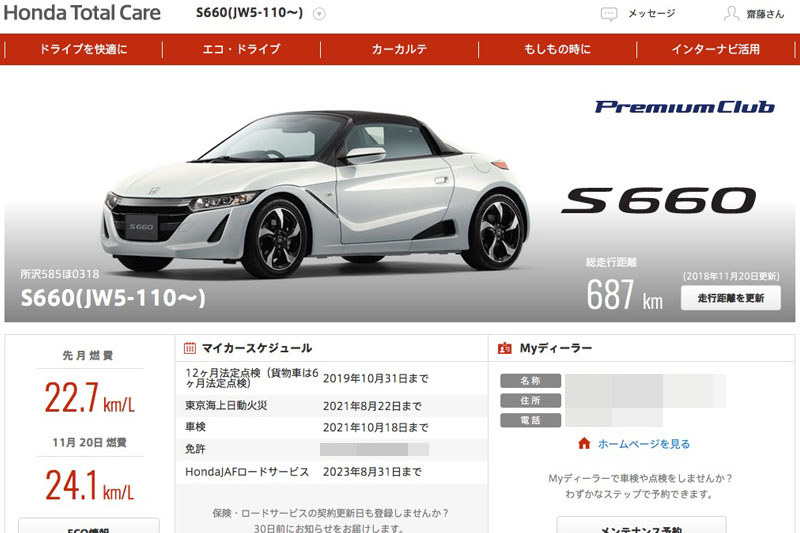Click the 24.1 km/L fuel value

[x=90, y=485]
